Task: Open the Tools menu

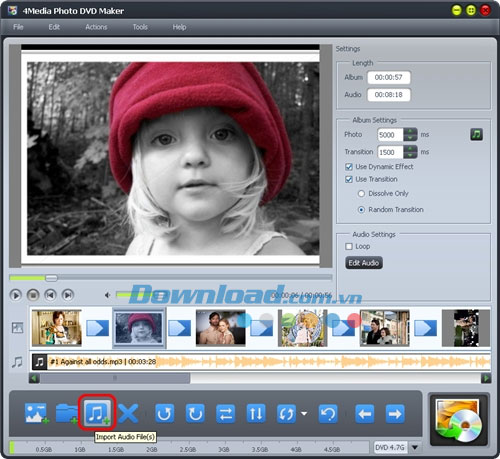Action: pyautogui.click(x=140, y=27)
